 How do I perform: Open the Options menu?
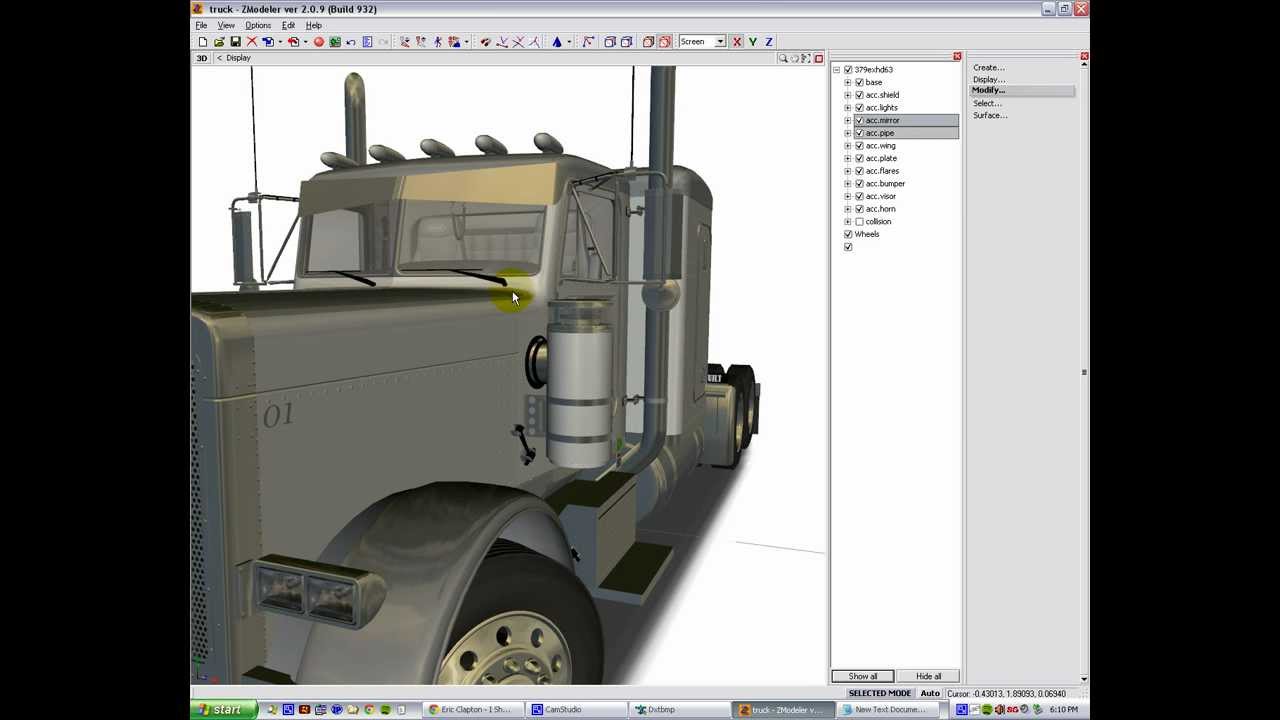point(258,25)
